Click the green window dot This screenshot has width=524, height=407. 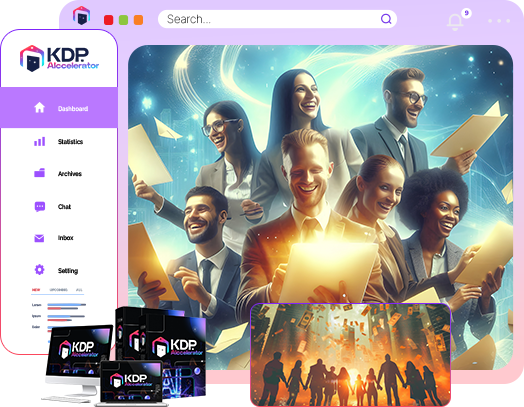123,20
